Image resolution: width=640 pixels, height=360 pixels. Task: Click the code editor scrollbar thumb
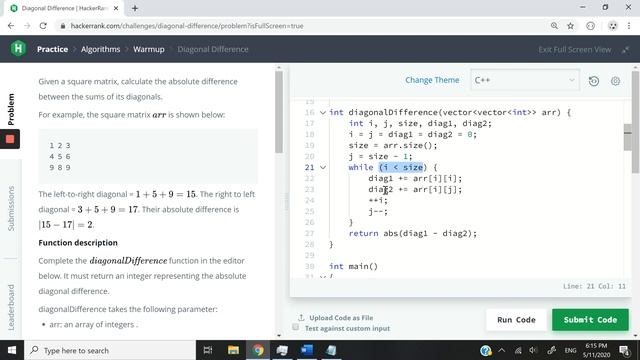coord(628,137)
